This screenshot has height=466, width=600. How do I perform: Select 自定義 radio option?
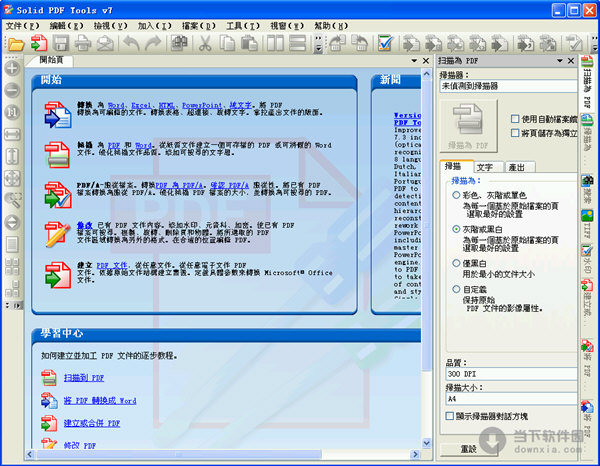[x=456, y=289]
